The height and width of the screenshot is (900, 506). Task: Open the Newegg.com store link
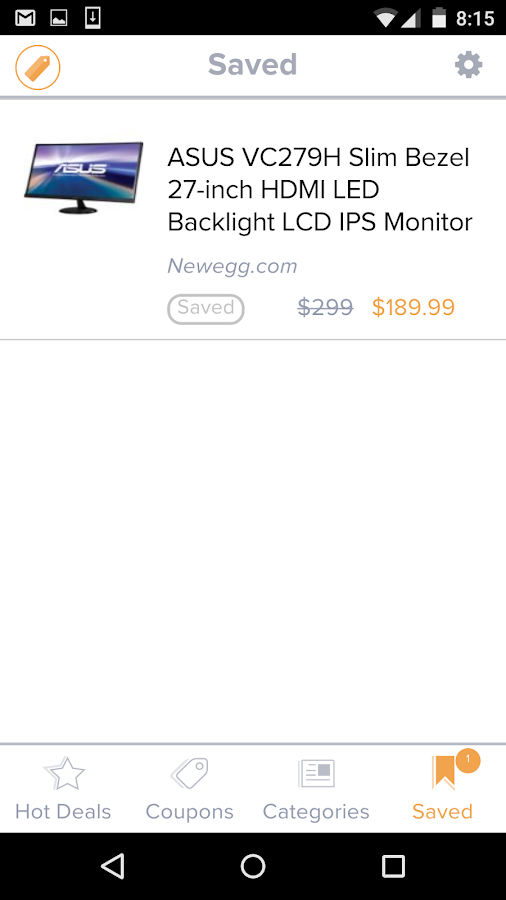click(x=232, y=266)
